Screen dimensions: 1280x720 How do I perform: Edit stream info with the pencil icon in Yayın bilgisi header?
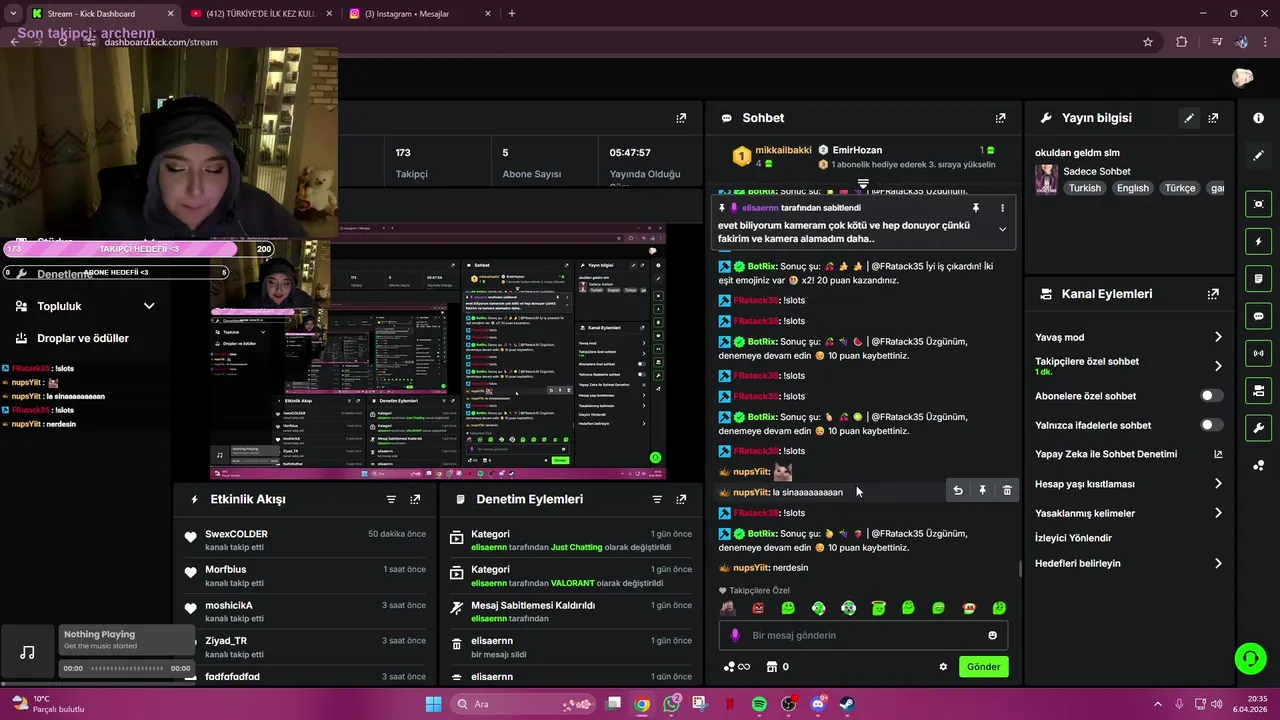1189,118
